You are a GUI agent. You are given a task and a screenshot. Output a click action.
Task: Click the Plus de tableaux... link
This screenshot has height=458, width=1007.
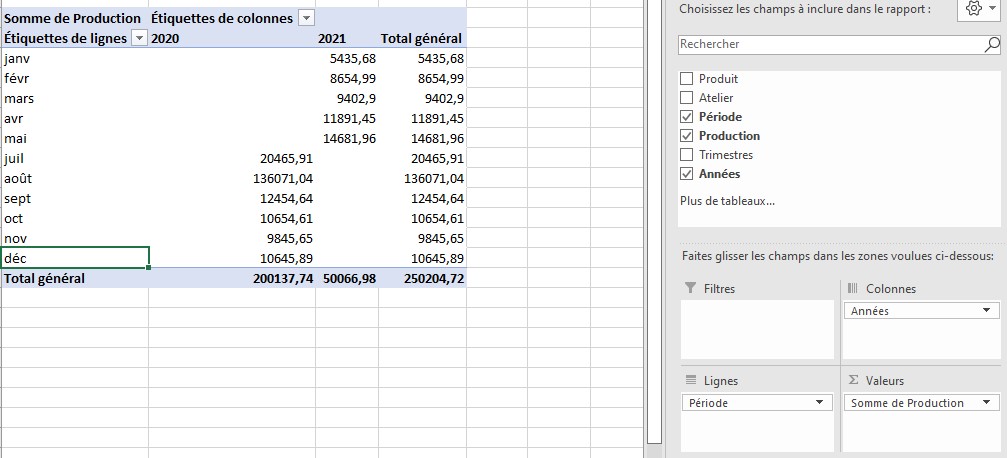[727, 201]
